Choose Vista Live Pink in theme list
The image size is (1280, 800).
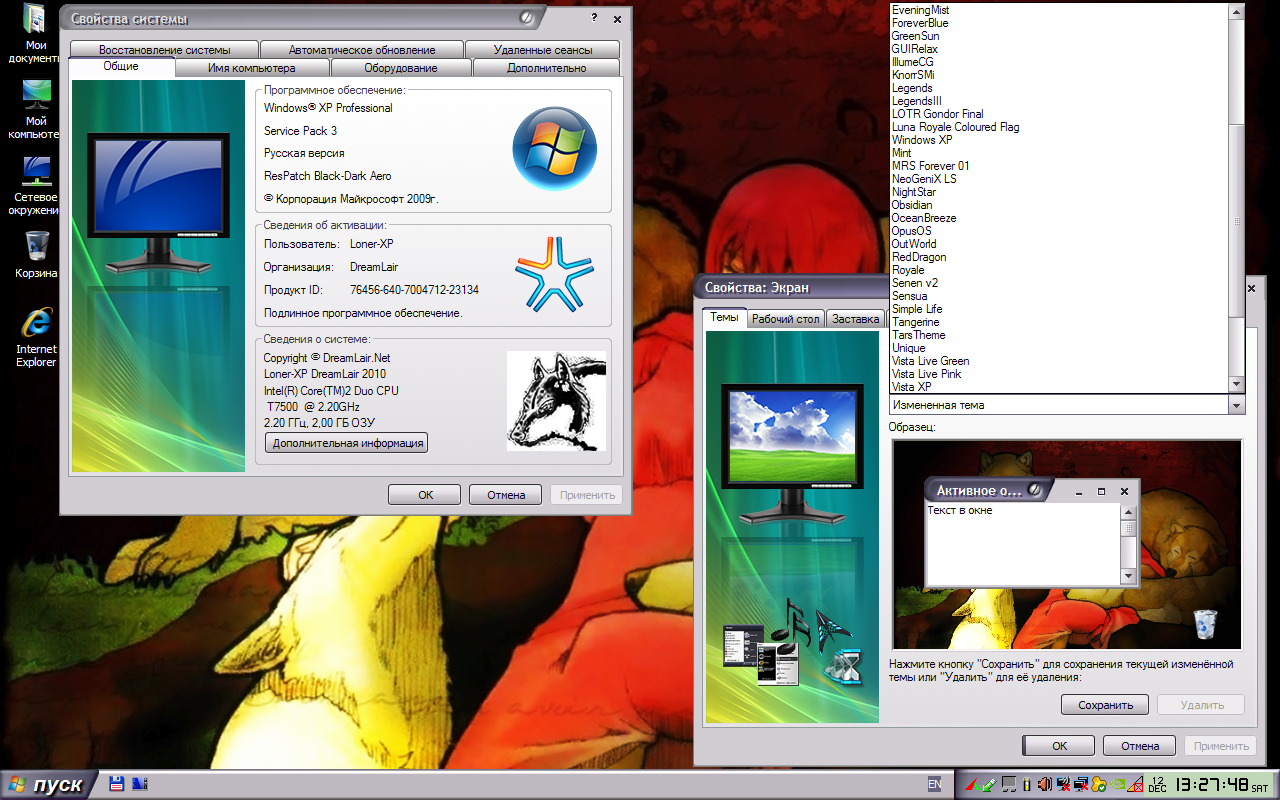click(x=926, y=374)
